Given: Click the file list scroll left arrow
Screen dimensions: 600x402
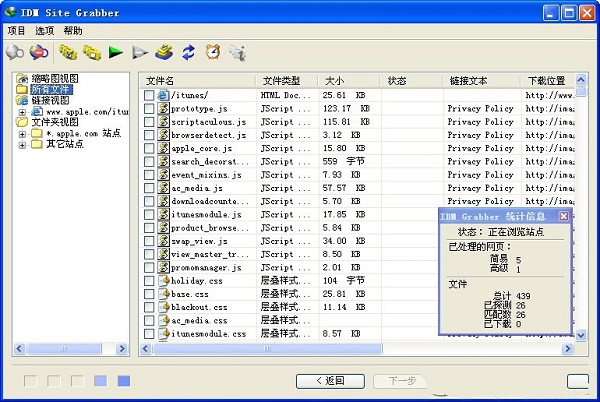Looking at the screenshot, I should (145, 348).
